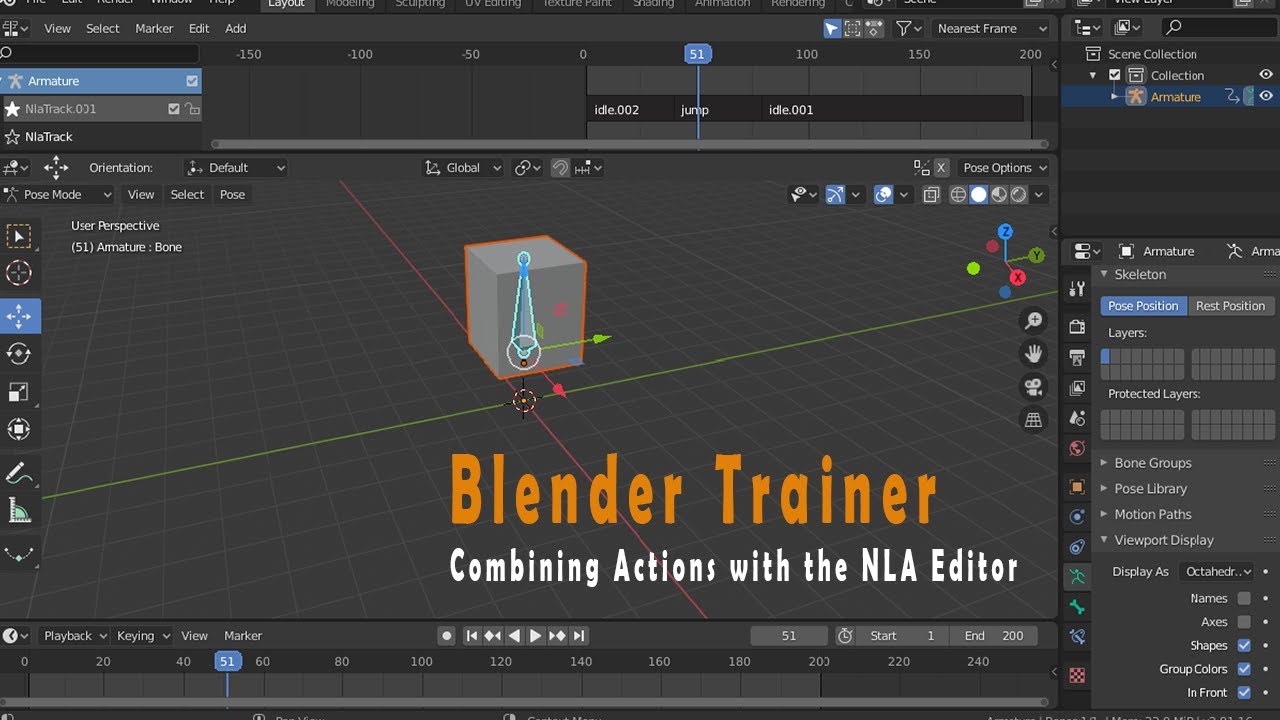The height and width of the screenshot is (720, 1280).
Task: Select wireframe viewport shading
Action: click(958, 195)
